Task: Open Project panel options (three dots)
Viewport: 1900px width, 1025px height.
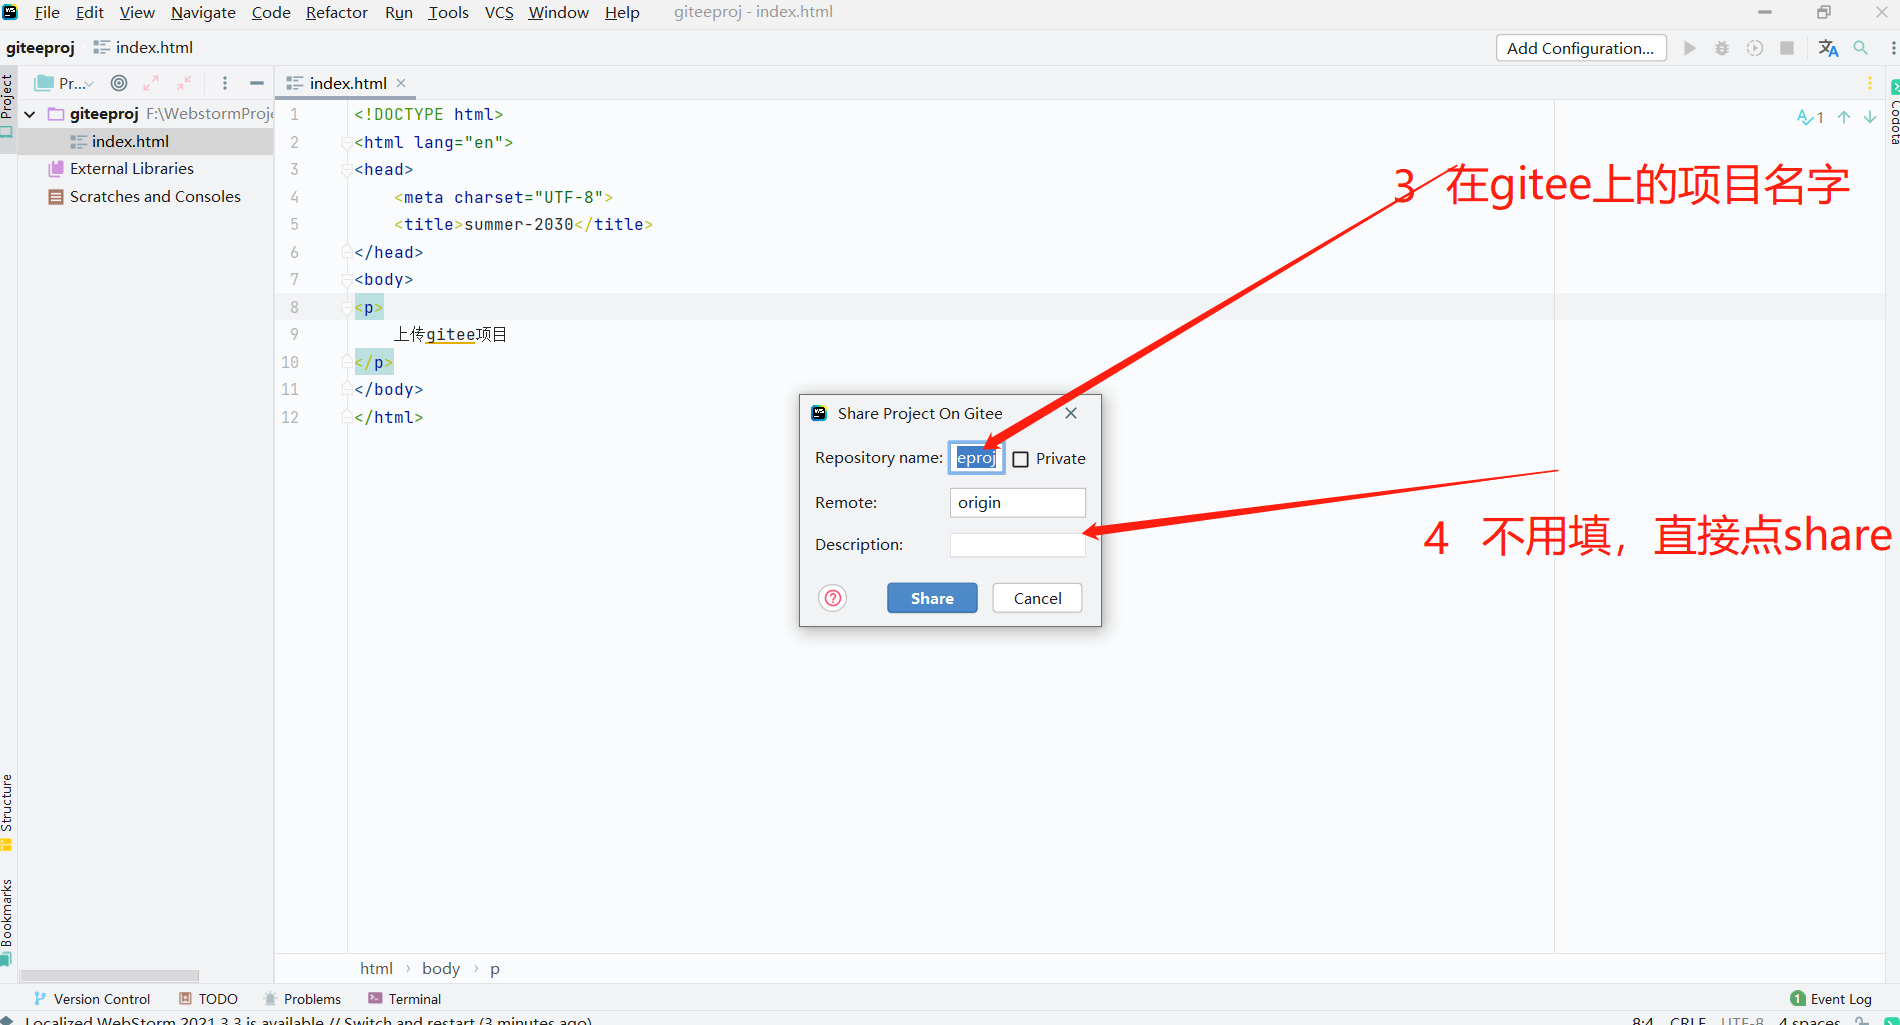Action: tap(225, 83)
